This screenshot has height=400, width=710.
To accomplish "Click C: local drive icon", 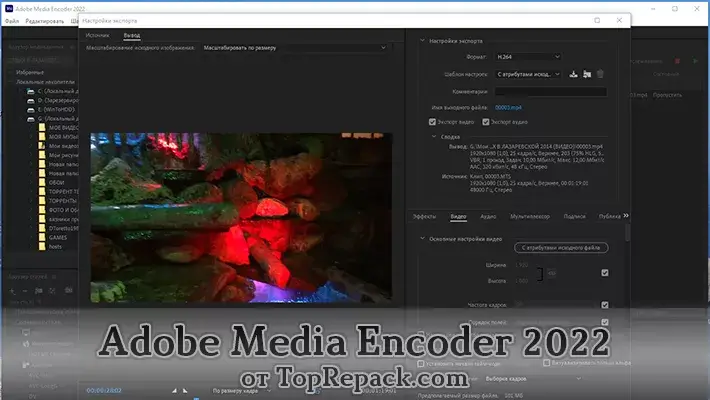I will [31, 92].
